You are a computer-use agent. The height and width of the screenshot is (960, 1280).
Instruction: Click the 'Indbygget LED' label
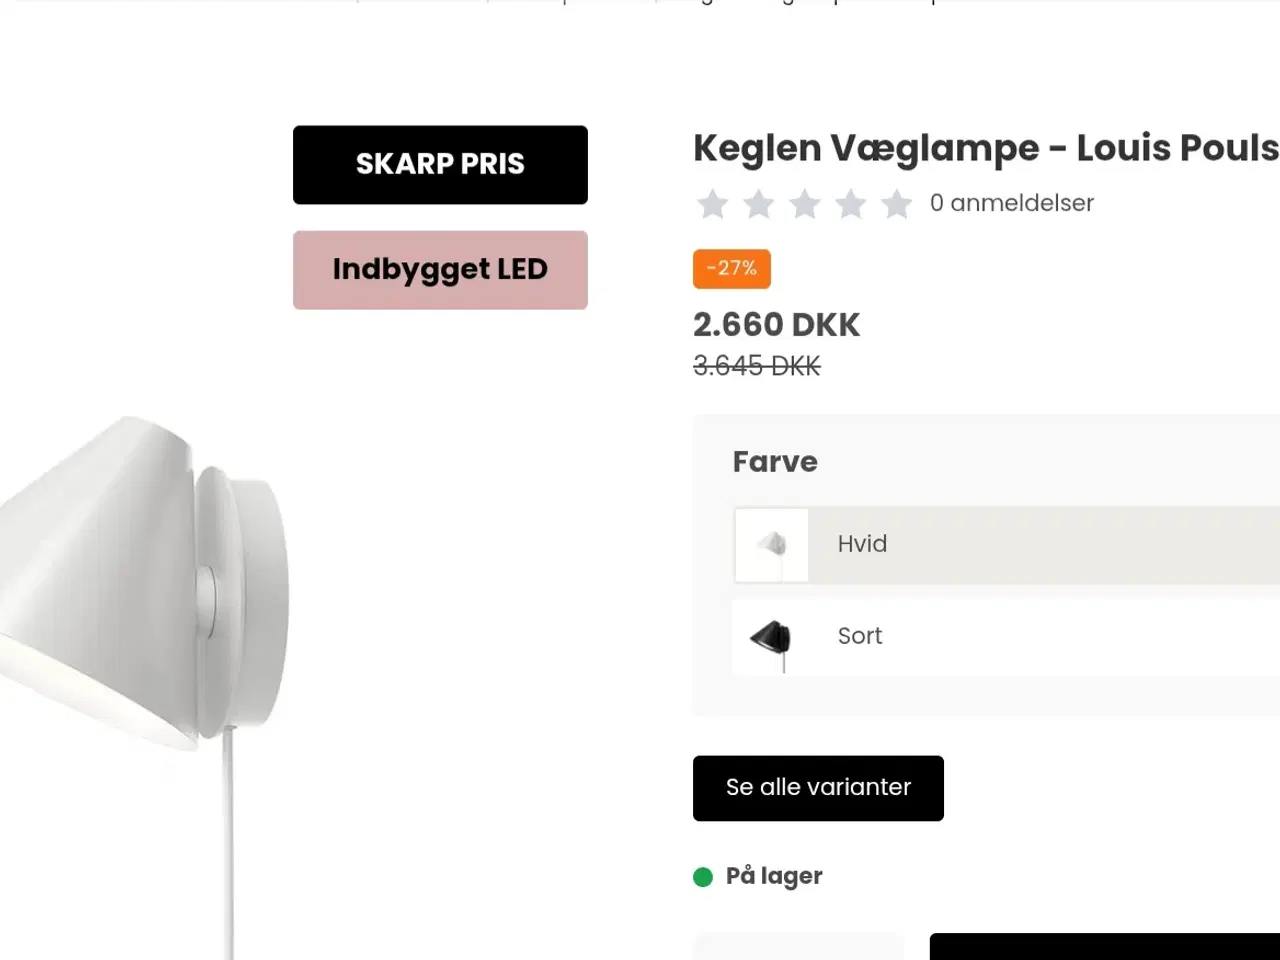pos(440,269)
